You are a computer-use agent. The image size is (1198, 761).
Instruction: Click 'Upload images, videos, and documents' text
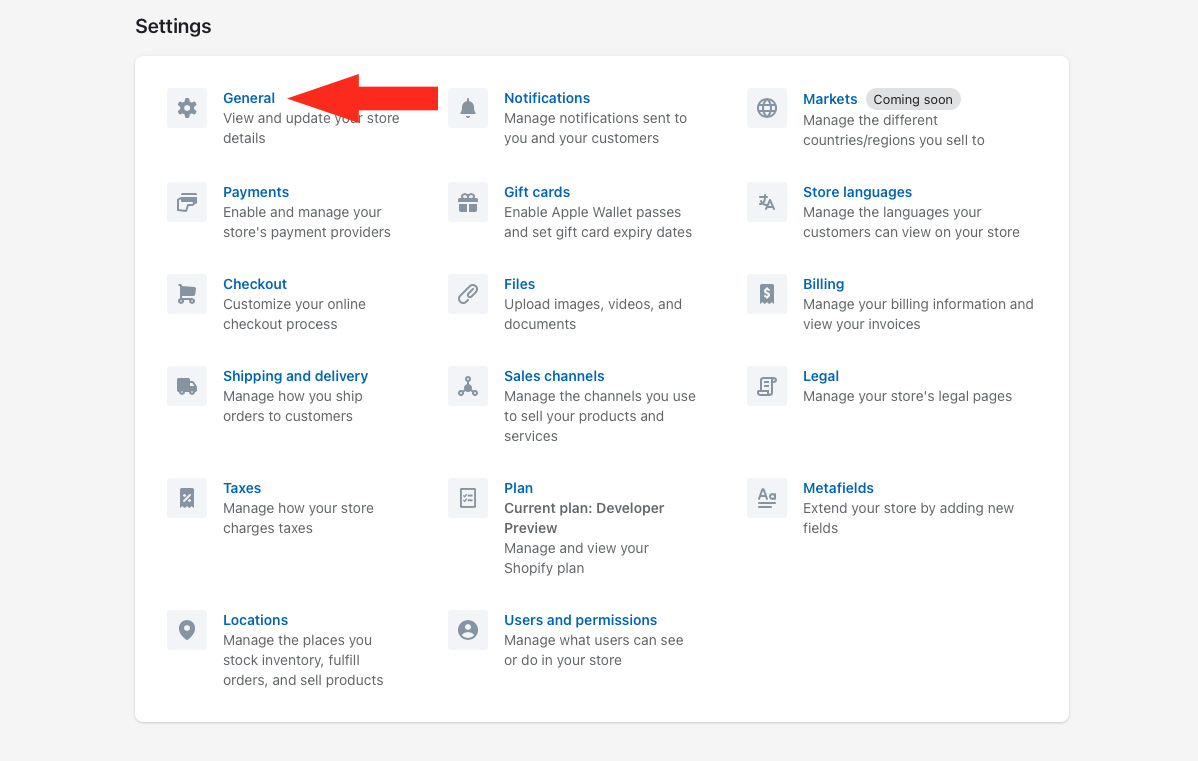pyautogui.click(x=593, y=314)
